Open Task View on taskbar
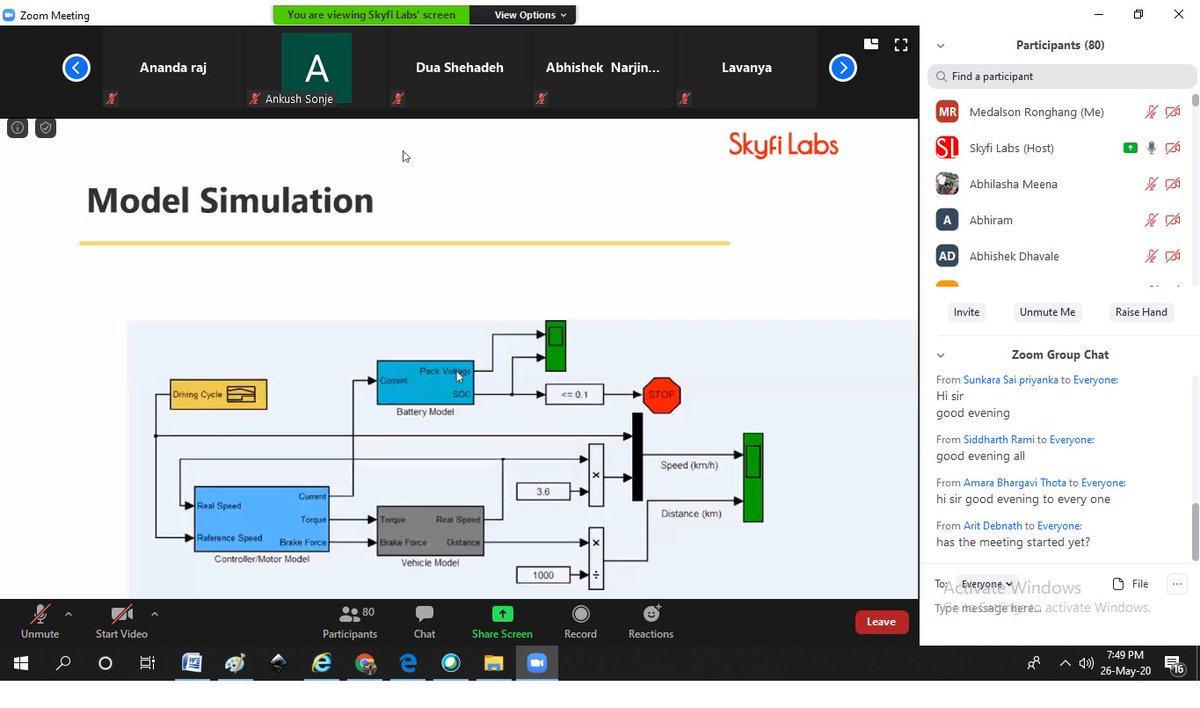 147,663
